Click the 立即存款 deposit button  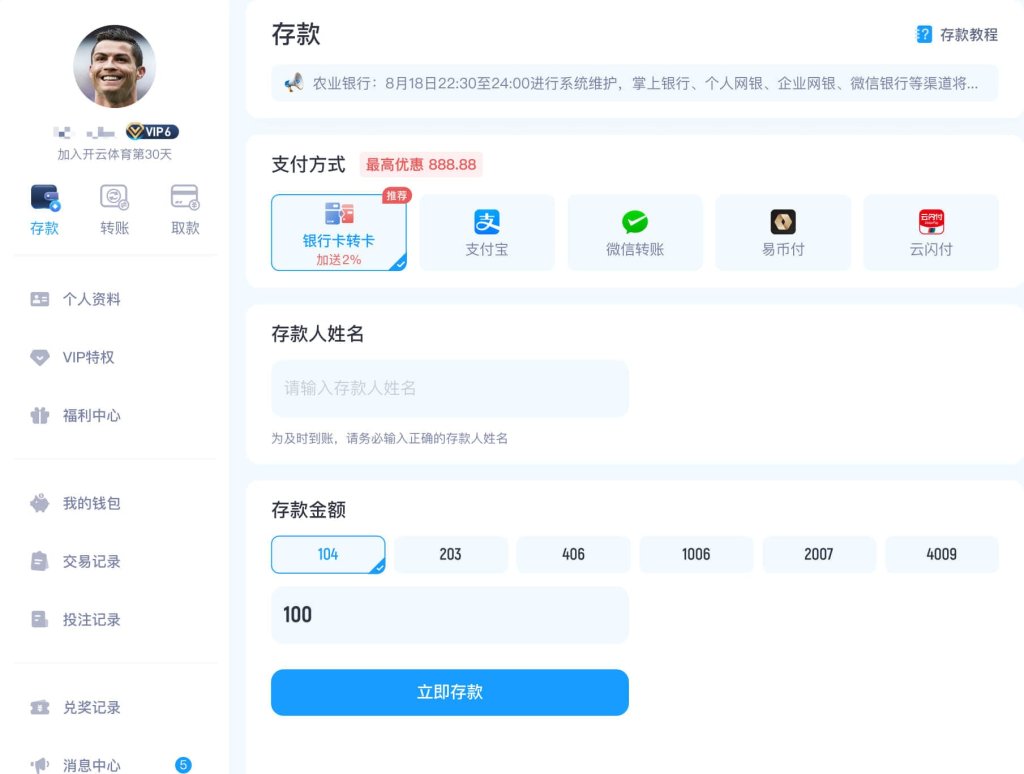pos(449,691)
